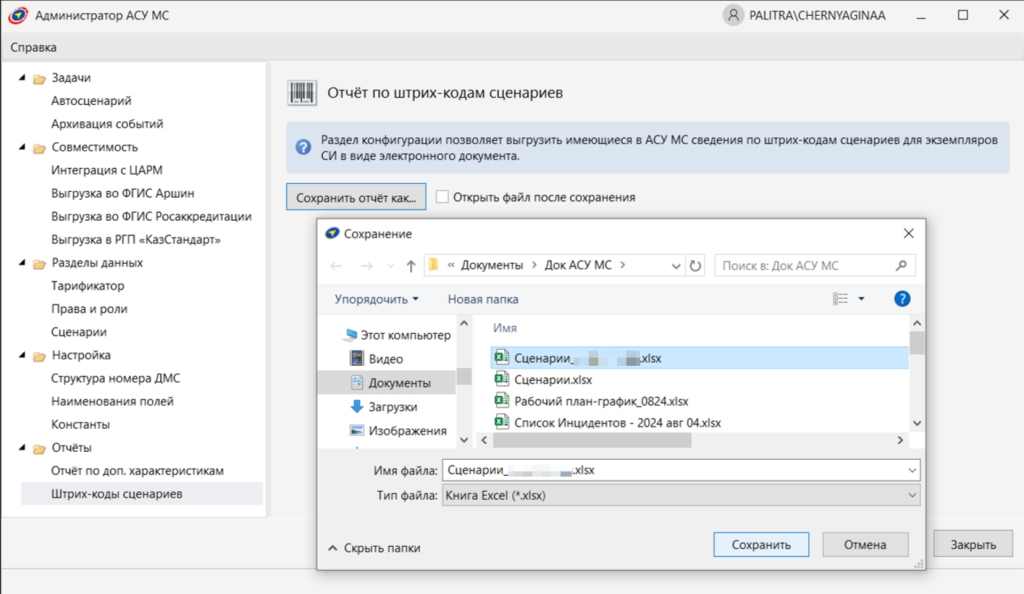Click Новая папка button

pos(483,299)
